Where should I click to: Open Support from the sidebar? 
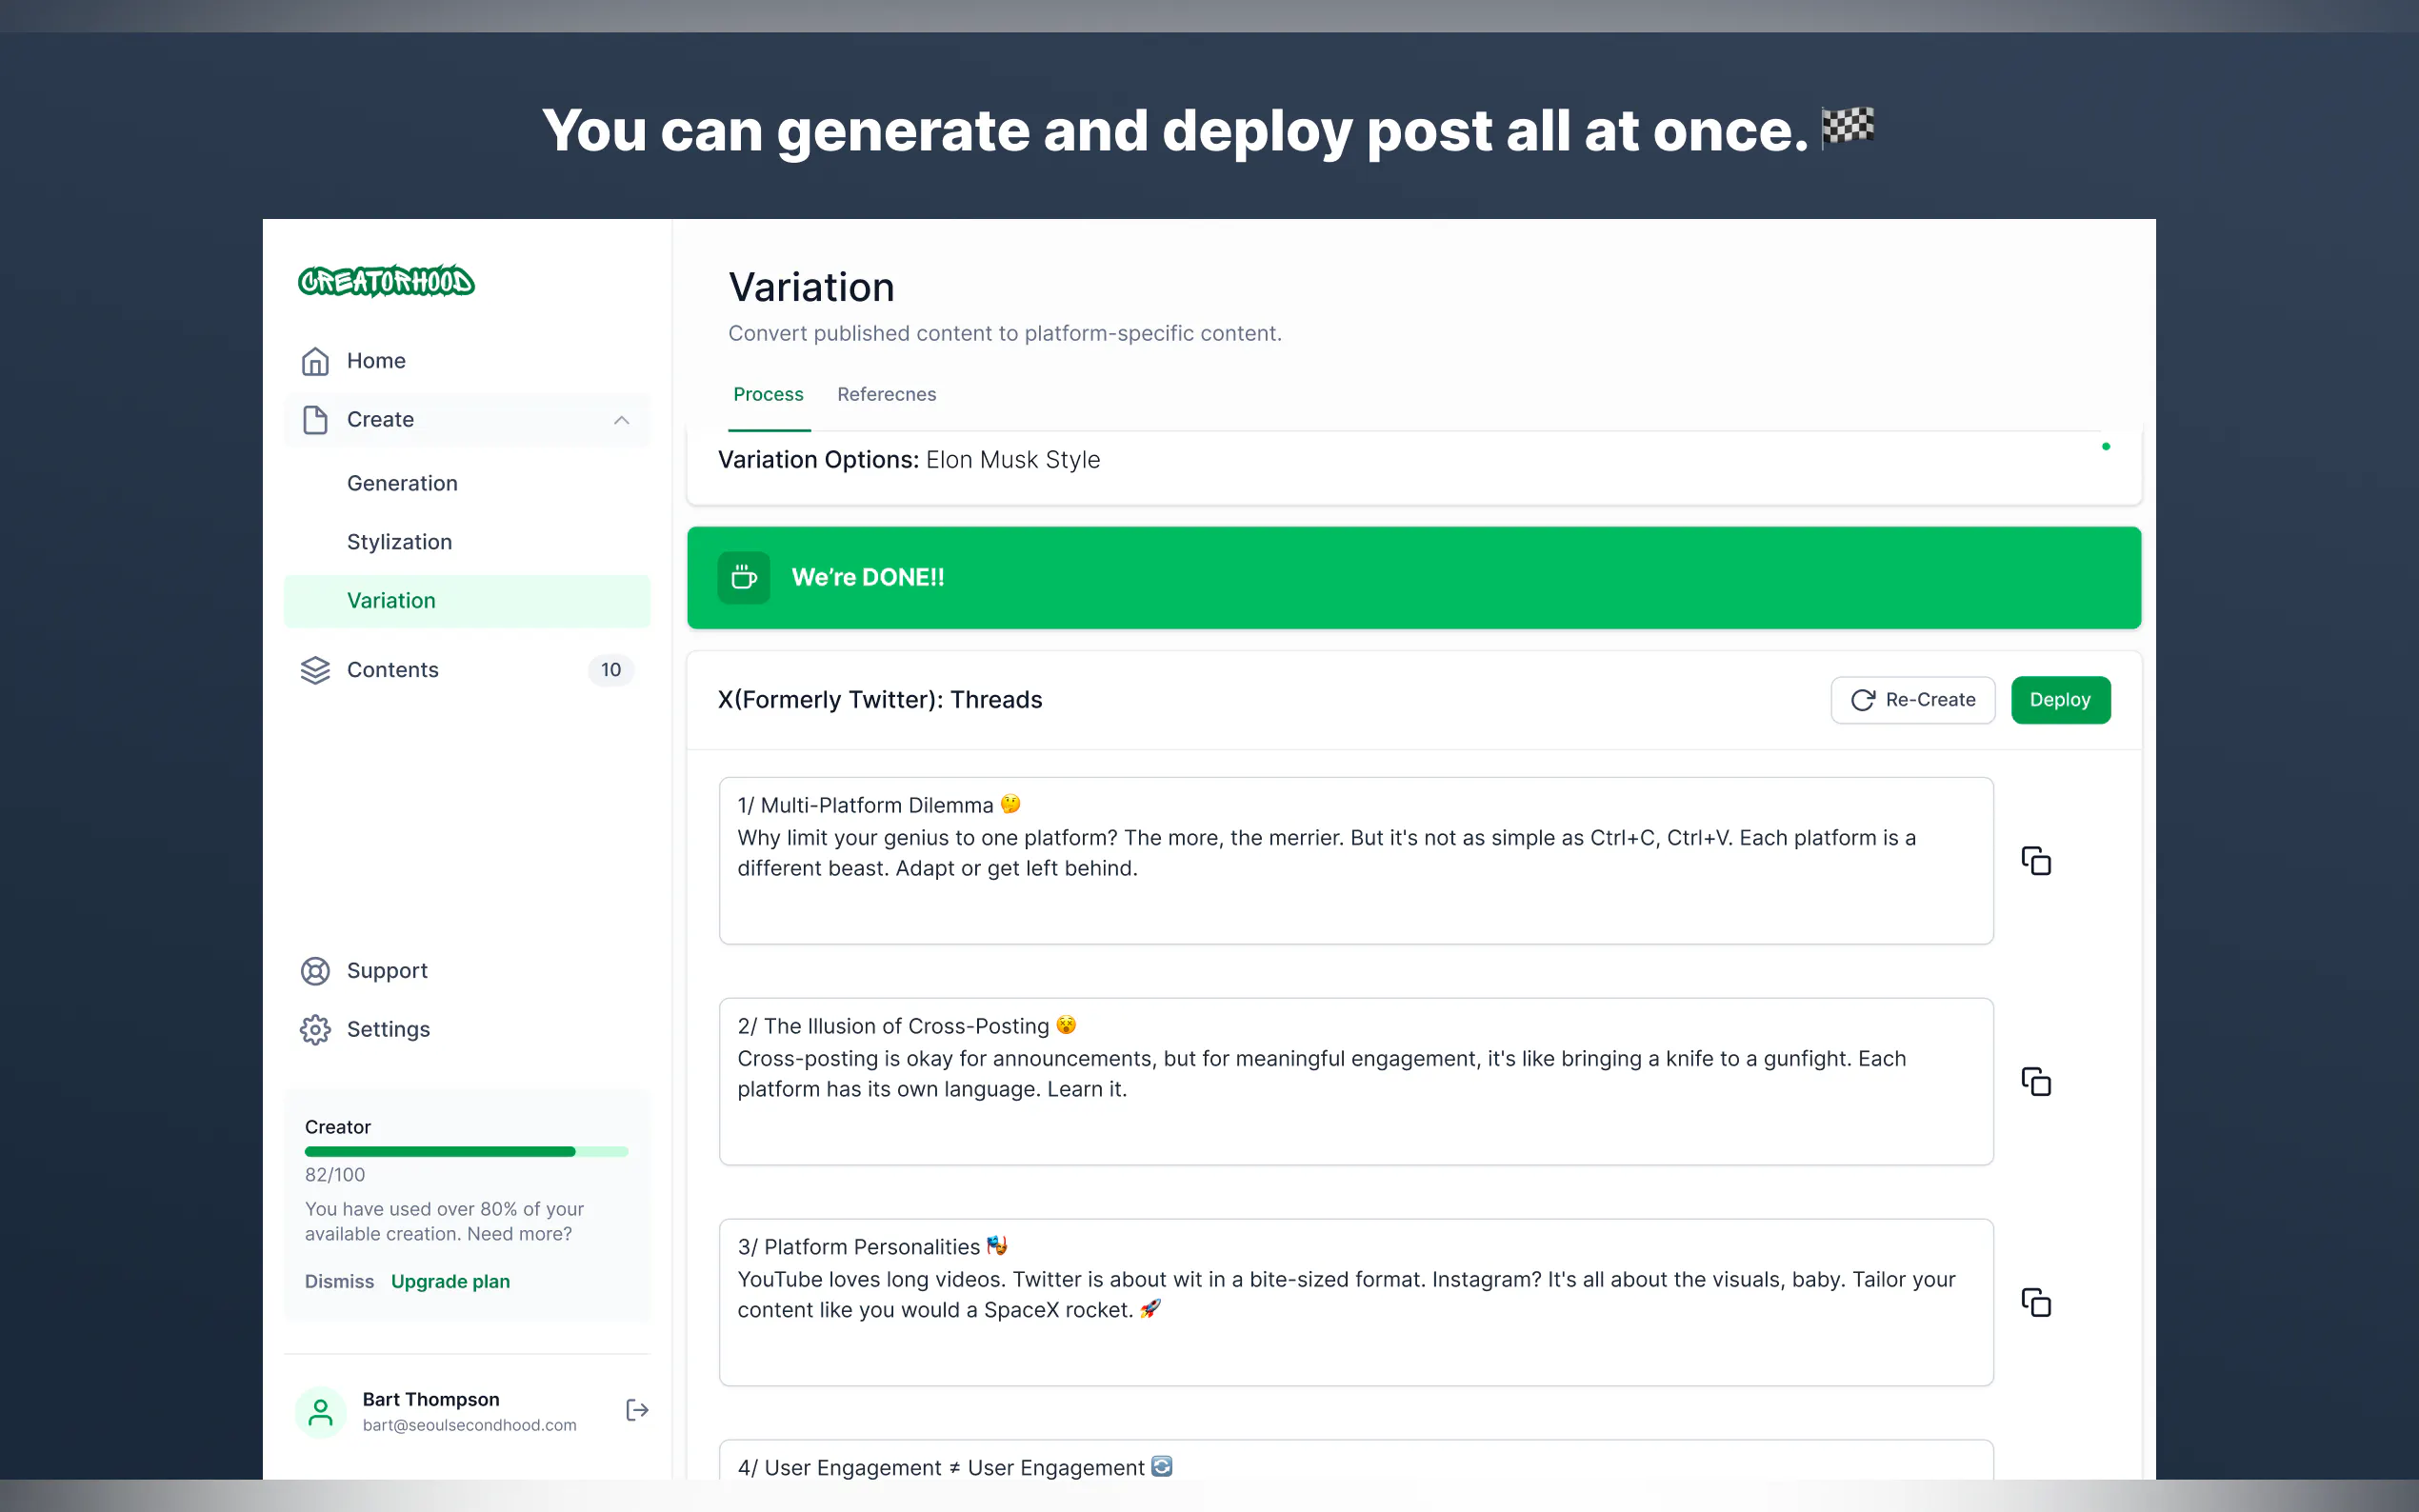386,970
